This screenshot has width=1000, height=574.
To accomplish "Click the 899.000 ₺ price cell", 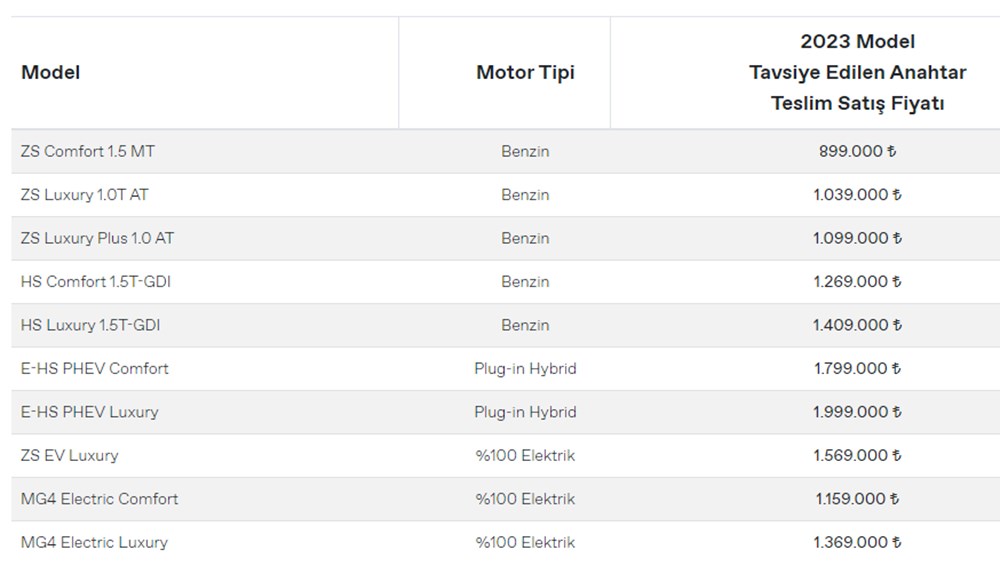I will coord(857,151).
